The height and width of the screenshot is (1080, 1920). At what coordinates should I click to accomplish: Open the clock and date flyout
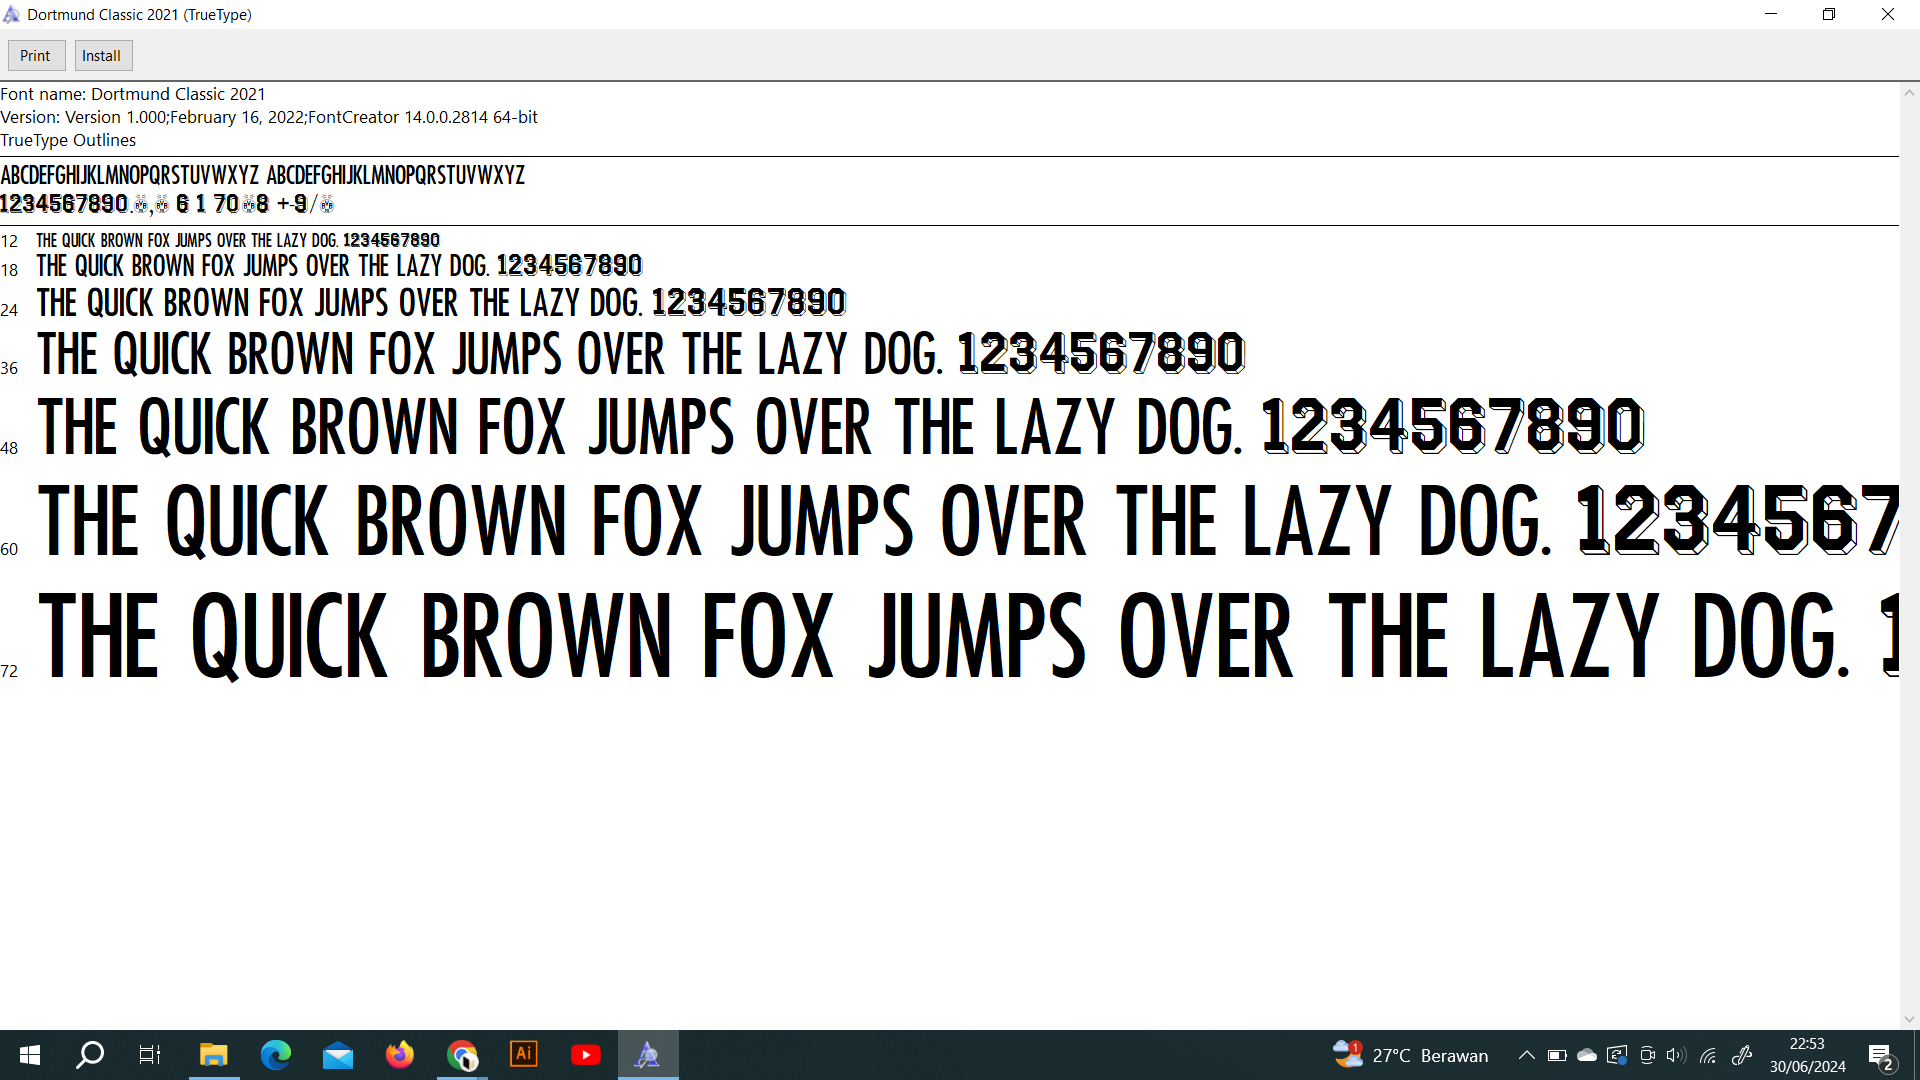pyautogui.click(x=1807, y=1055)
